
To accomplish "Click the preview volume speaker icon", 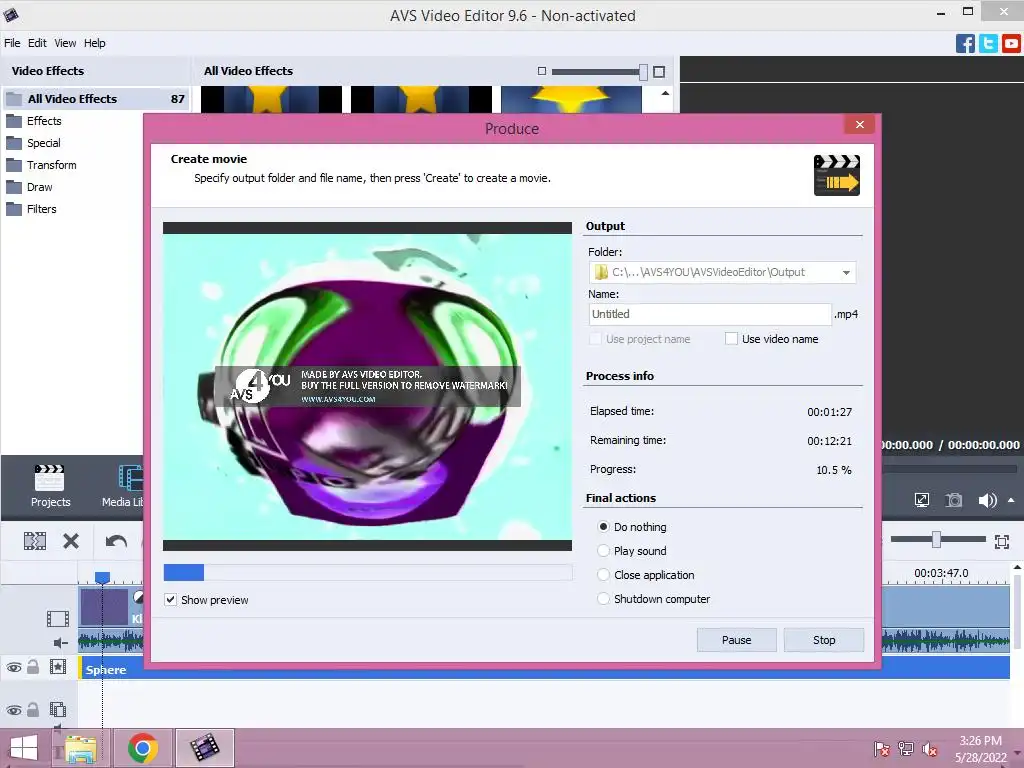I will point(987,500).
